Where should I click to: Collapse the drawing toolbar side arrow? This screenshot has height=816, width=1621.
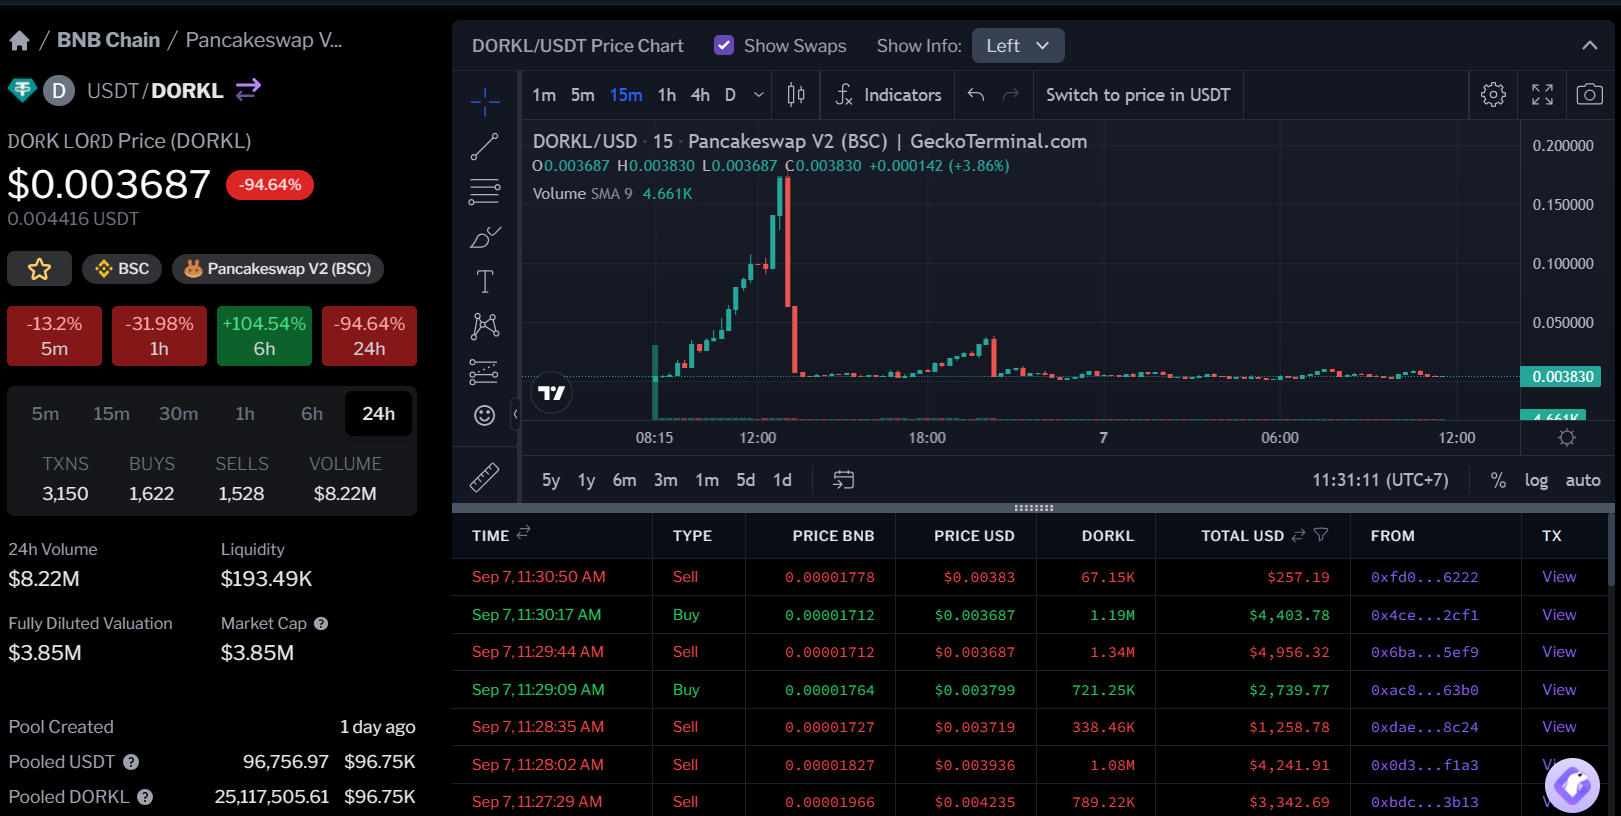point(515,414)
